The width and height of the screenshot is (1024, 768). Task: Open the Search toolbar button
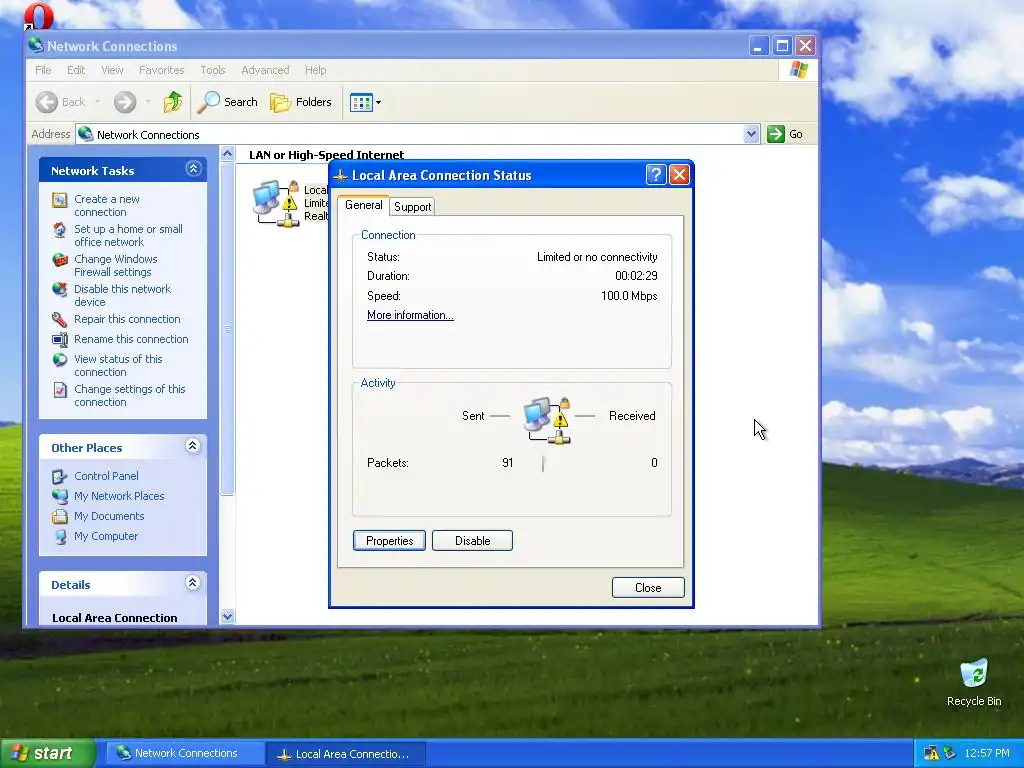point(227,102)
